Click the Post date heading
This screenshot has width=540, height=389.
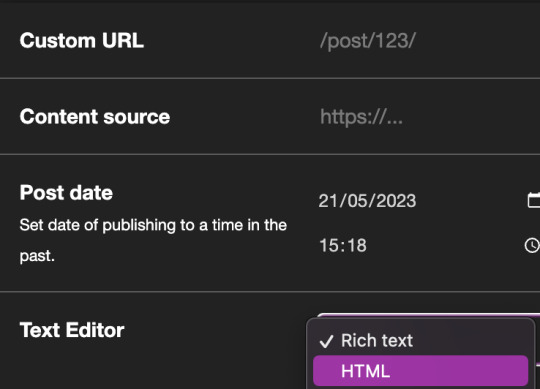[x=66, y=192]
